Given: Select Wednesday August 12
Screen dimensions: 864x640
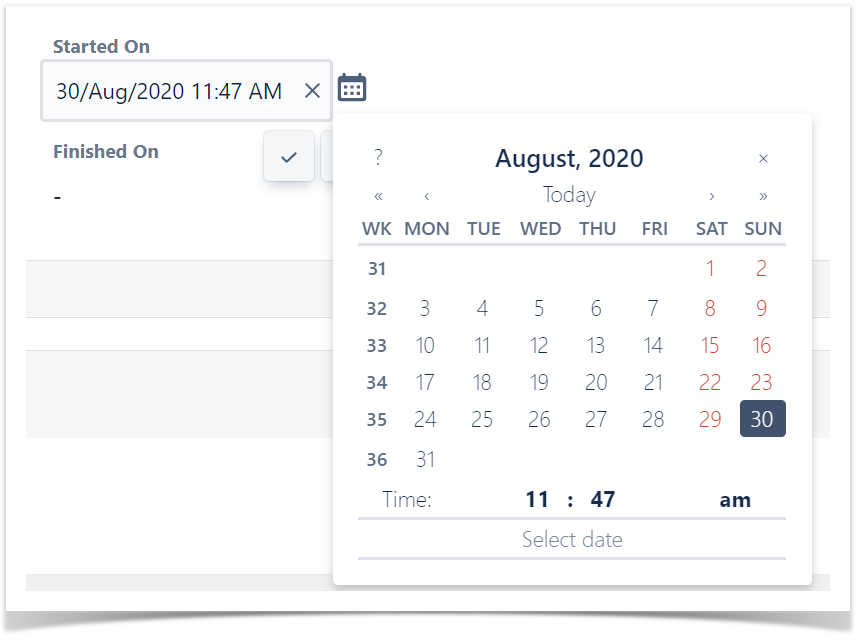Looking at the screenshot, I should [539, 346].
